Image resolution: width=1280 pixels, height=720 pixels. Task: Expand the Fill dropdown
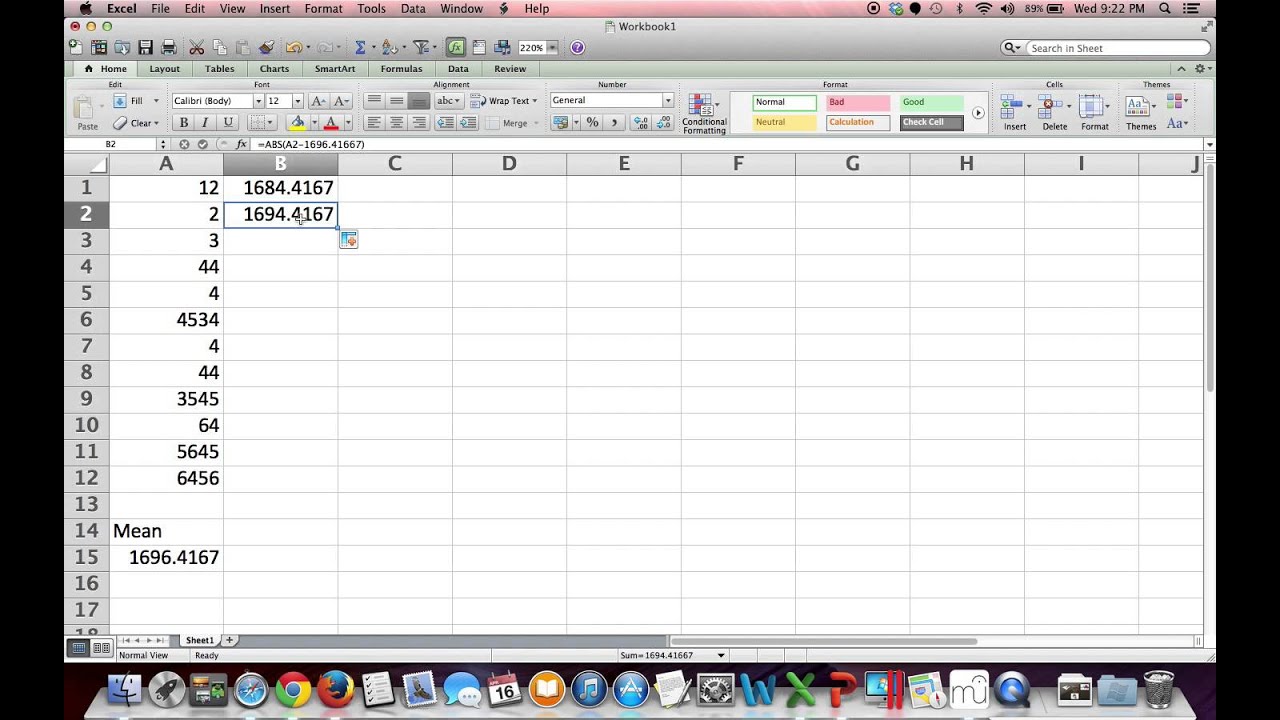(156, 101)
